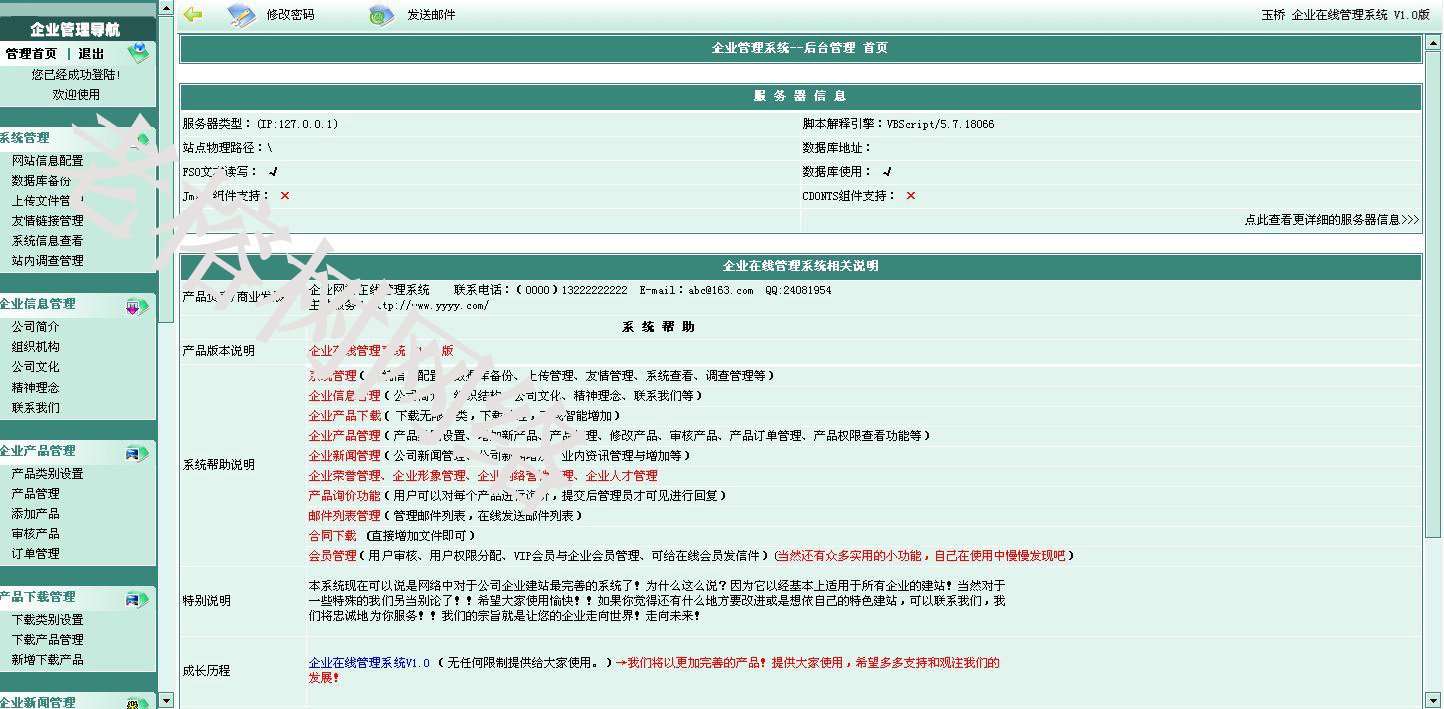Screen dimensions: 1444x709
Task: Click the 系统帮助说明 row label
Action: click(x=219, y=465)
